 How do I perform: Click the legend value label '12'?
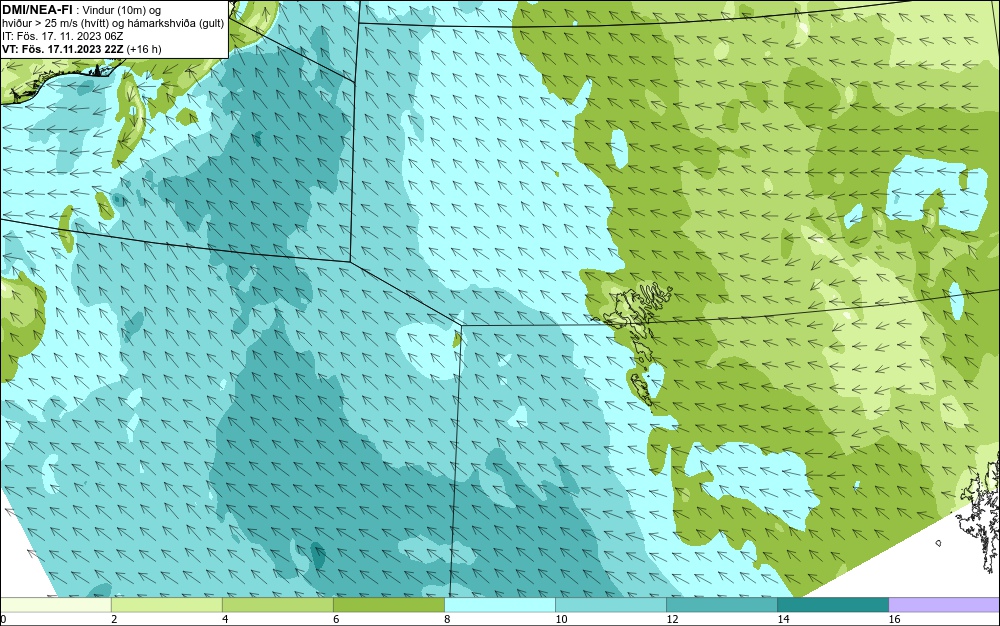tap(672, 619)
